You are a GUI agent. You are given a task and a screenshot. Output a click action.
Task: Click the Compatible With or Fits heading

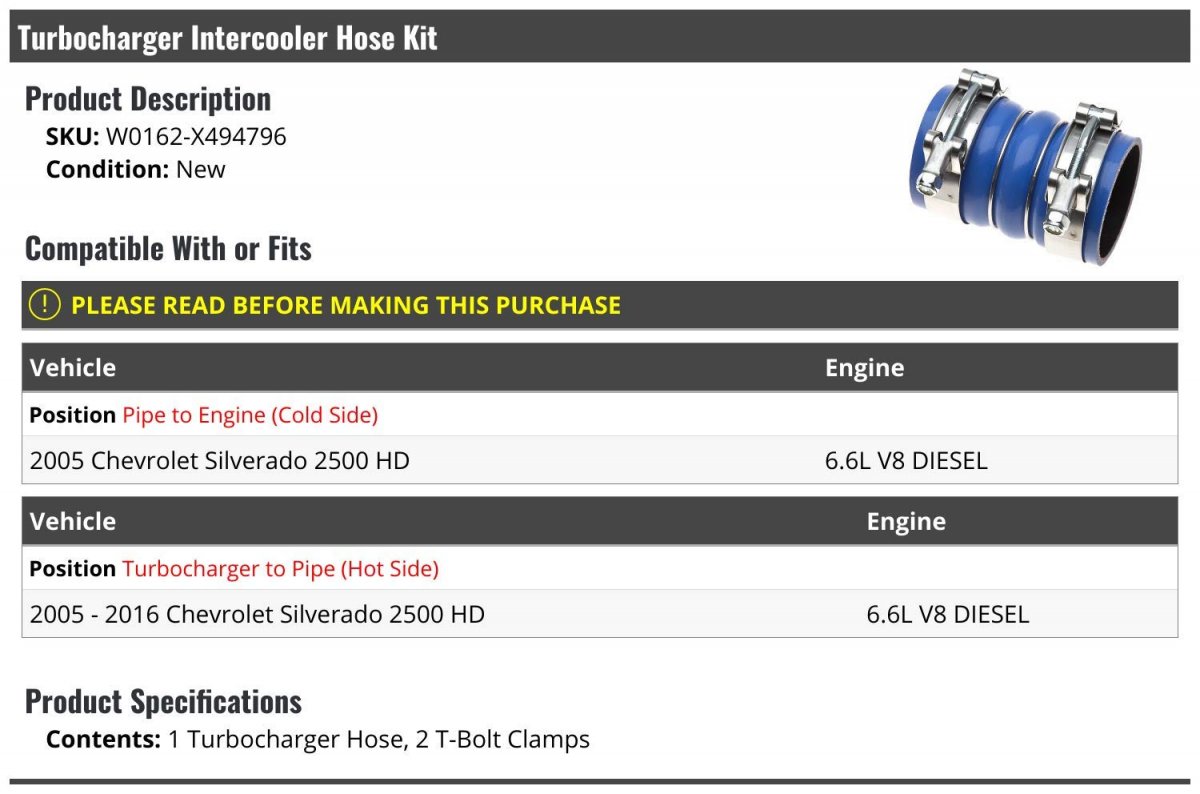tap(168, 248)
